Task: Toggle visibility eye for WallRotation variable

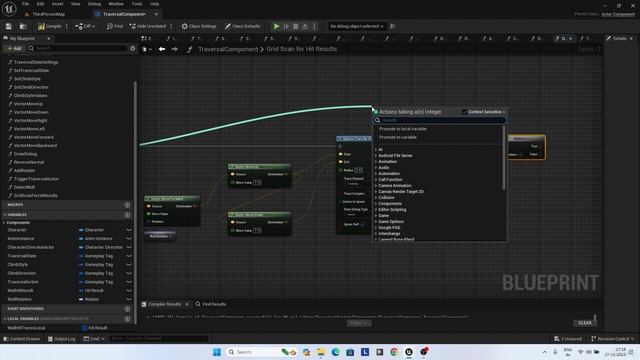Action: (129, 299)
